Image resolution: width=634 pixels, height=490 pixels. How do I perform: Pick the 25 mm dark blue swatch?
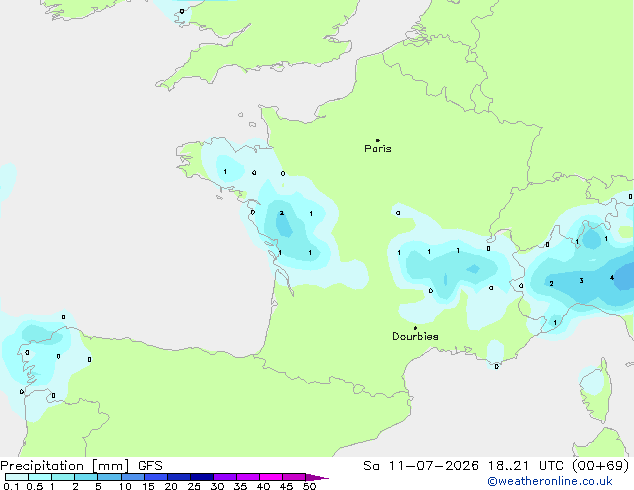[201, 477]
